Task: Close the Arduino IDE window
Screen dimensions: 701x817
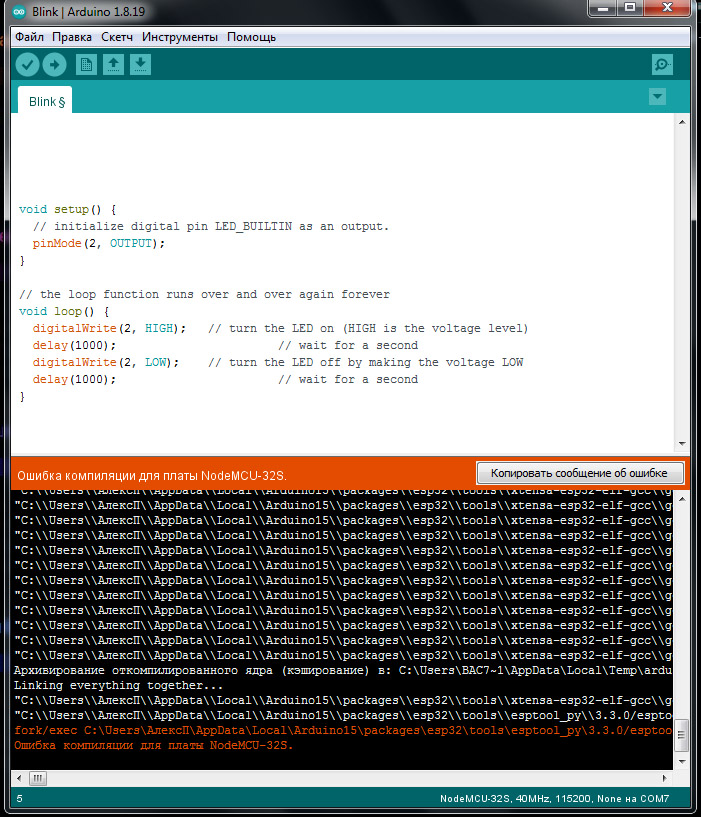Action: coord(668,8)
